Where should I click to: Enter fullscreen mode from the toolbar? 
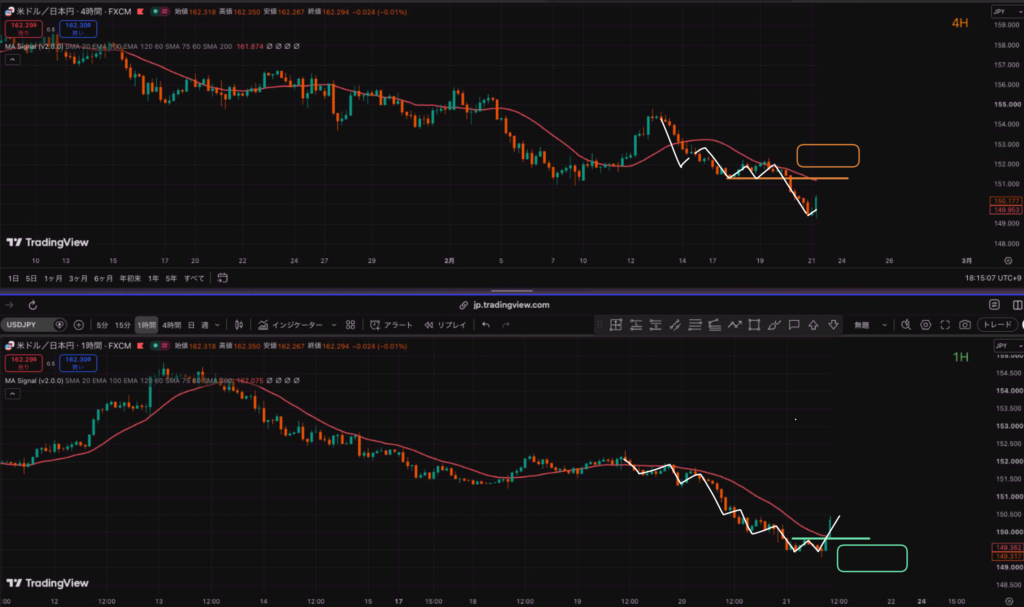[945, 325]
